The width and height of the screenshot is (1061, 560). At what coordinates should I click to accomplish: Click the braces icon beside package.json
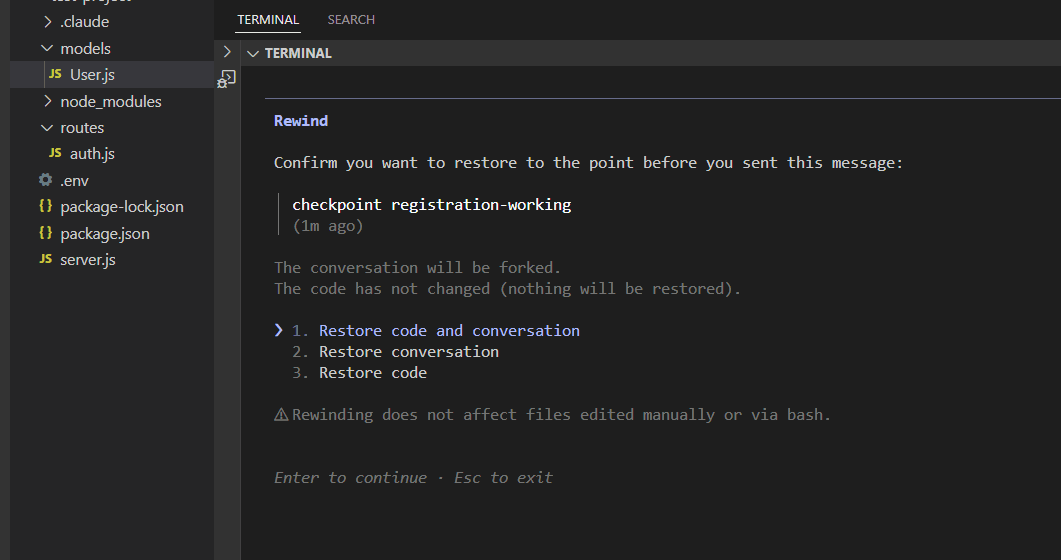click(x=45, y=233)
